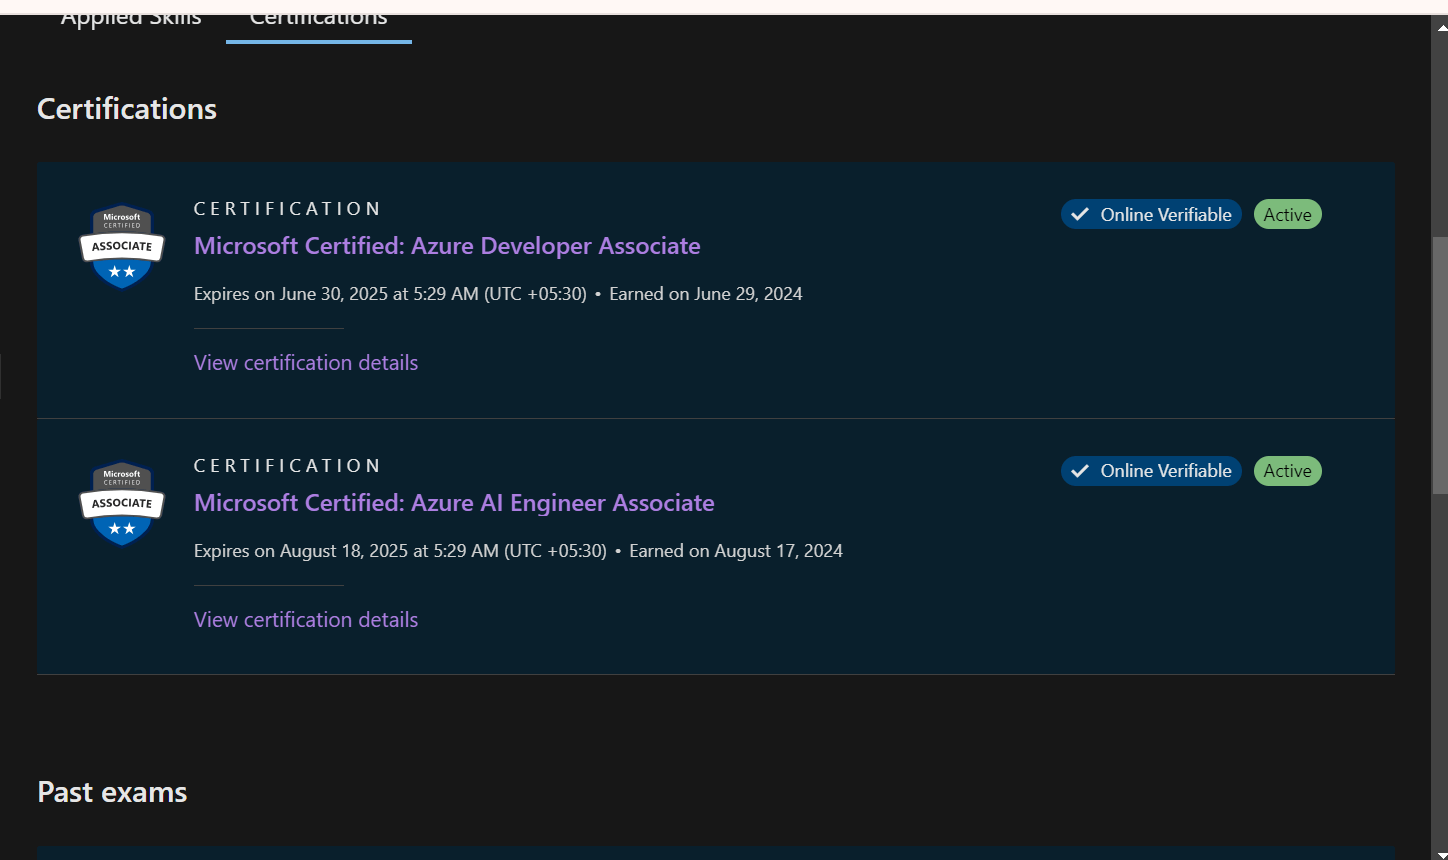
Task: Click the Past exams section heading
Action: [111, 791]
